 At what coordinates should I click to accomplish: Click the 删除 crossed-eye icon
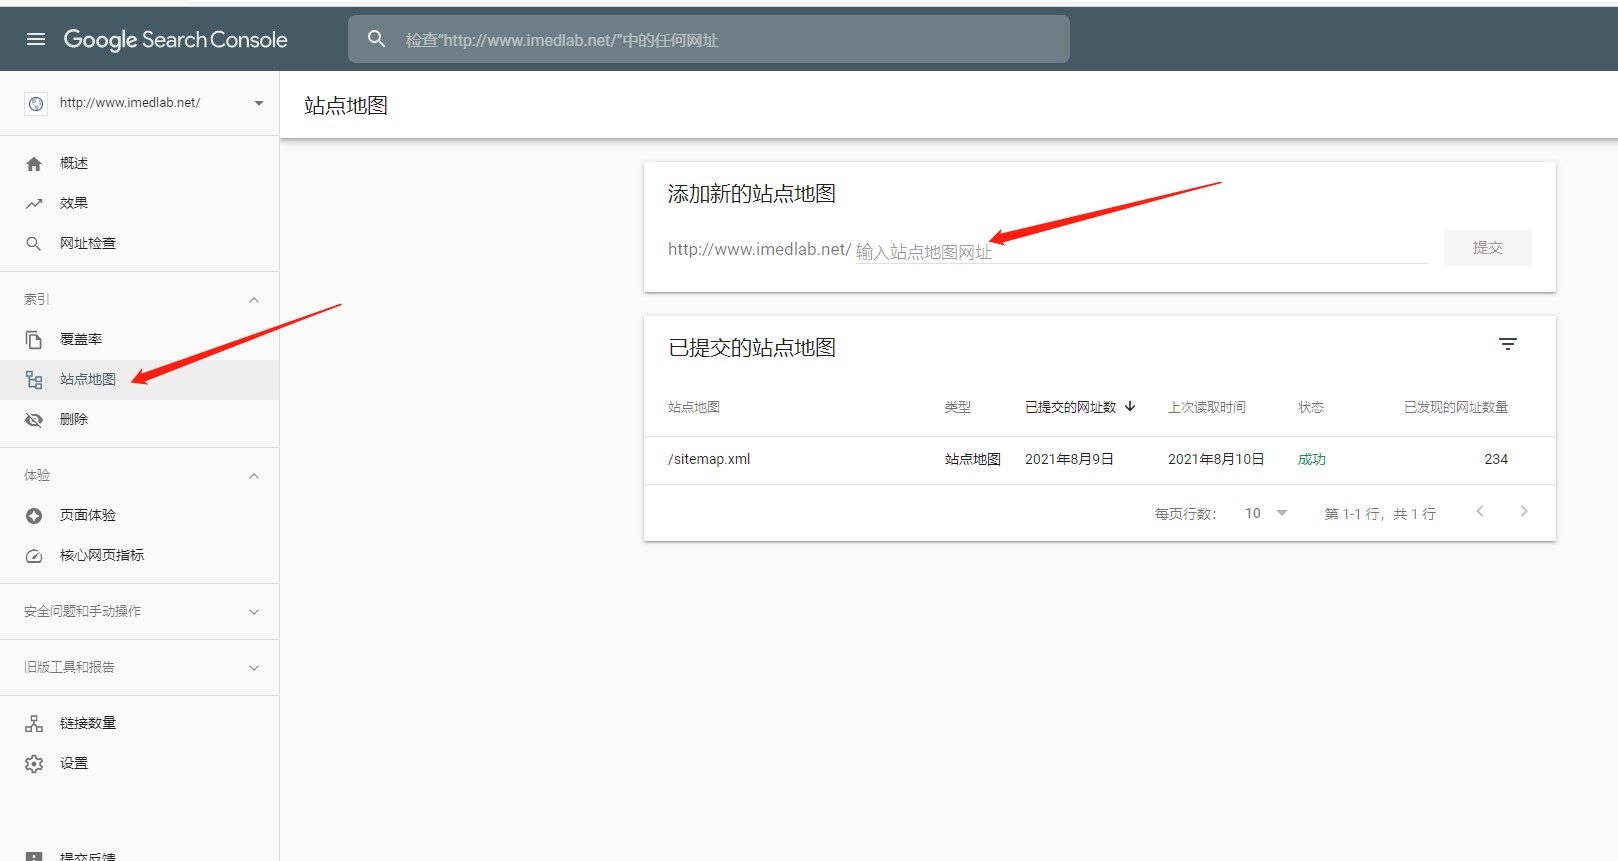tap(34, 420)
